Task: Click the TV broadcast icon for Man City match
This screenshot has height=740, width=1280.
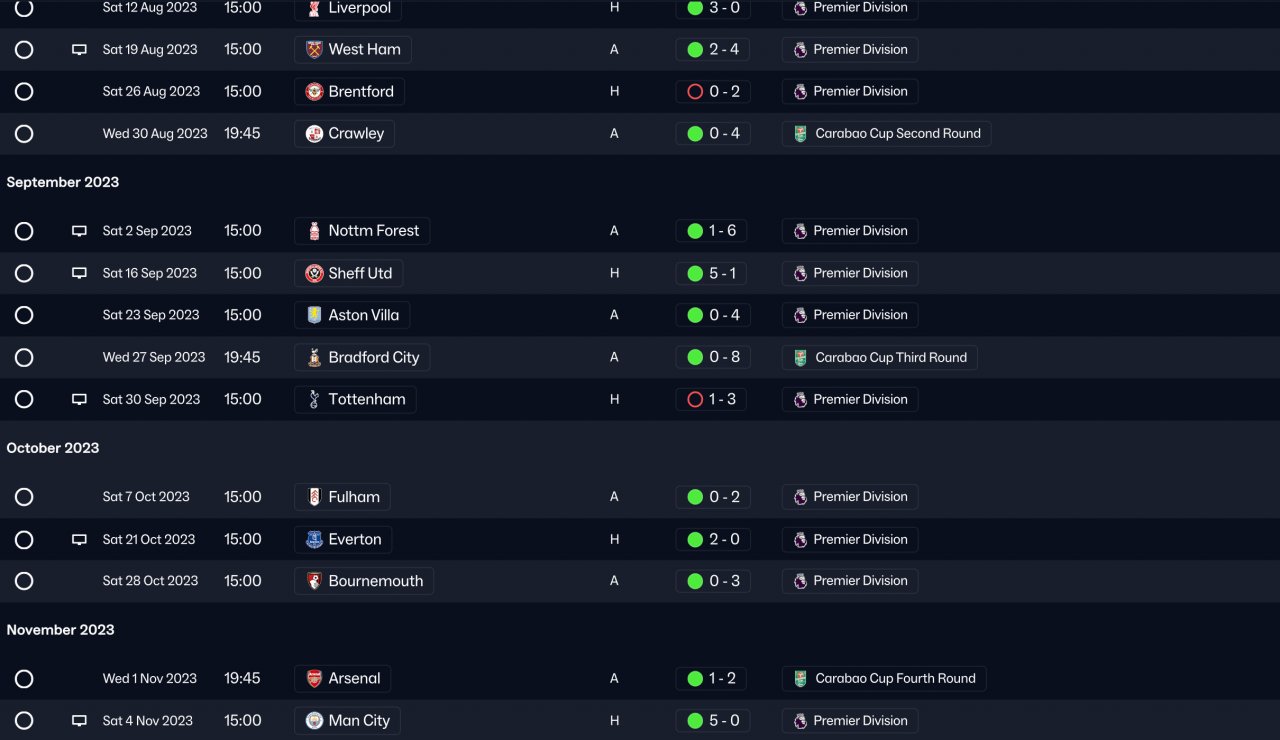Action: [x=79, y=721]
